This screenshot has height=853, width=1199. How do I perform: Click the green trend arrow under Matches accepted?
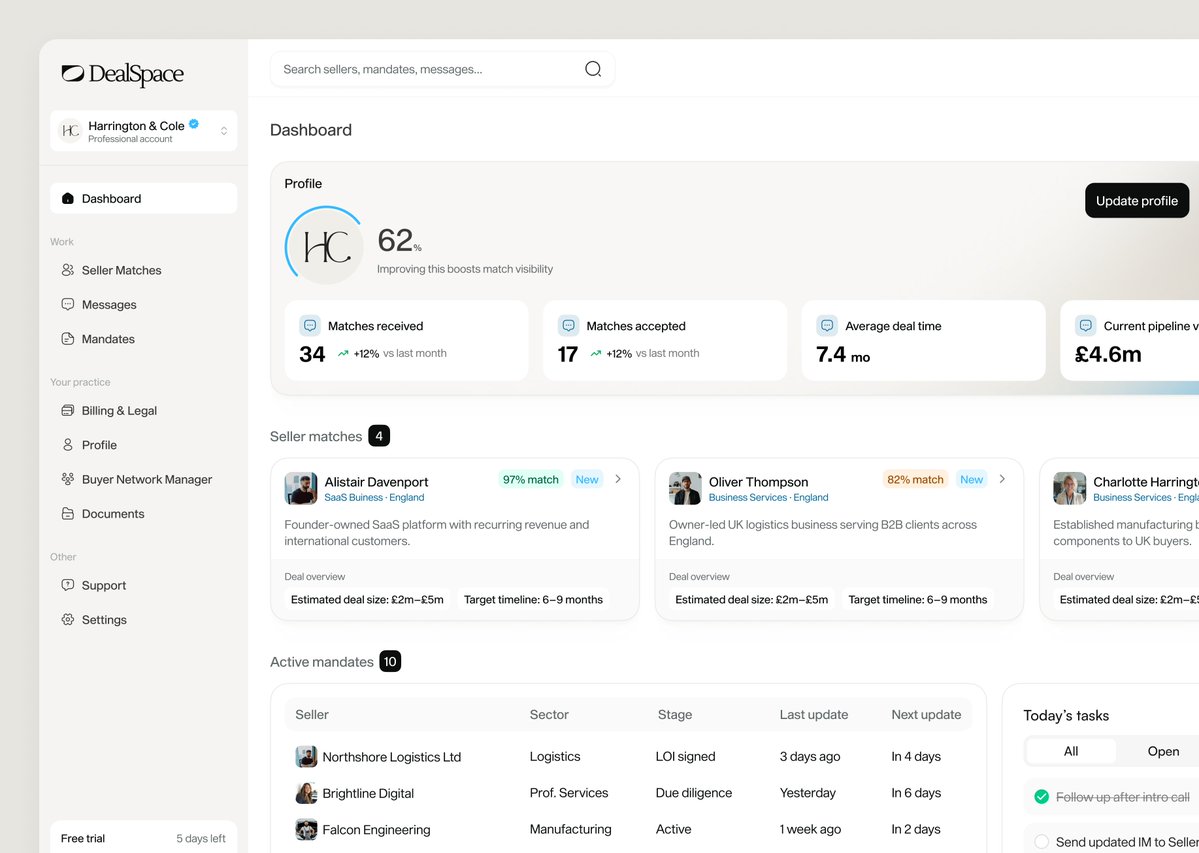click(596, 354)
